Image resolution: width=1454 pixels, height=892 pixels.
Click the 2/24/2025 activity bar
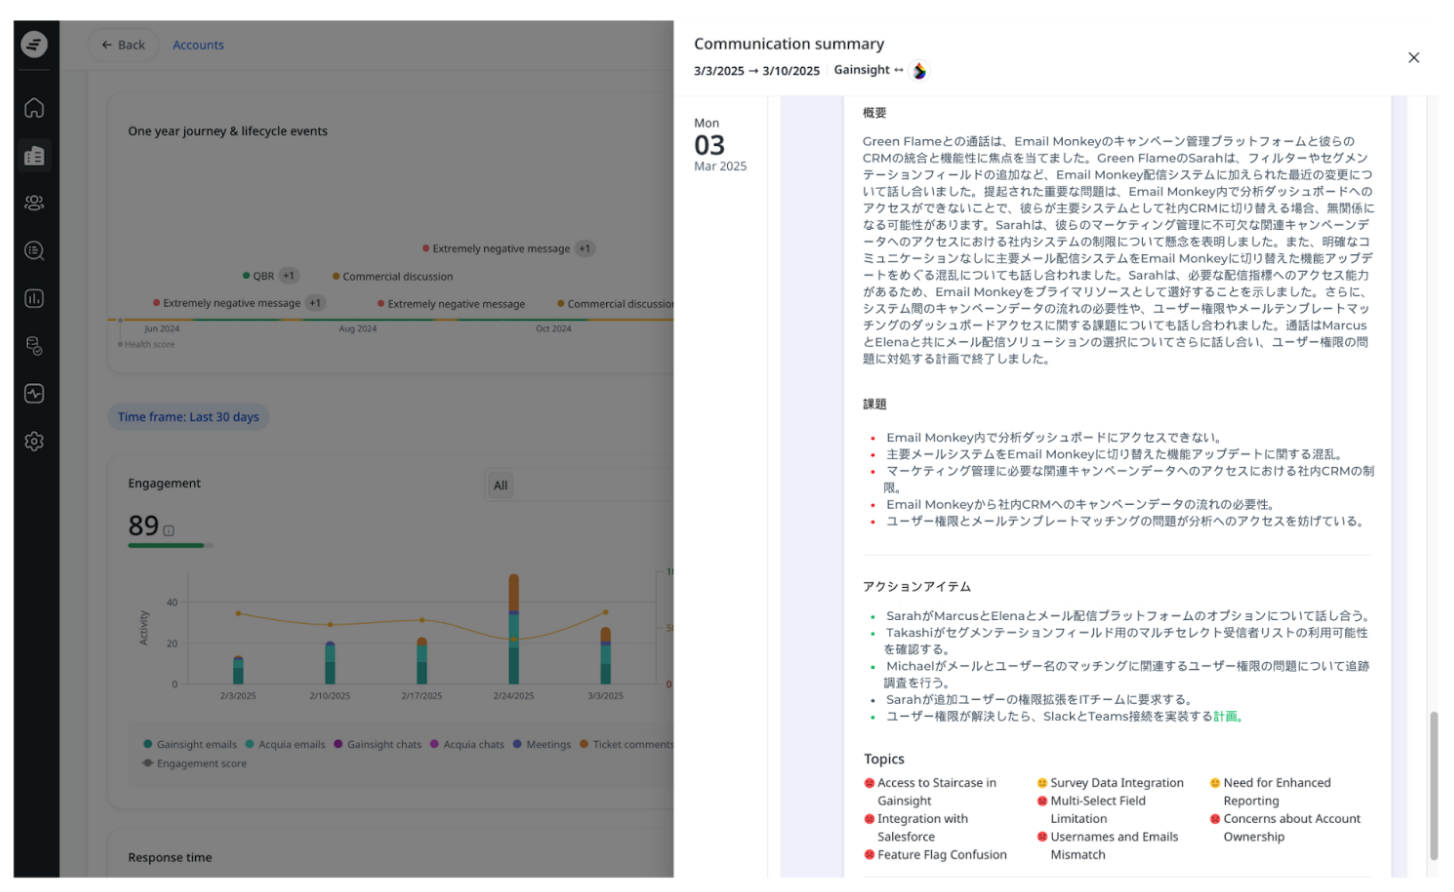click(x=514, y=629)
